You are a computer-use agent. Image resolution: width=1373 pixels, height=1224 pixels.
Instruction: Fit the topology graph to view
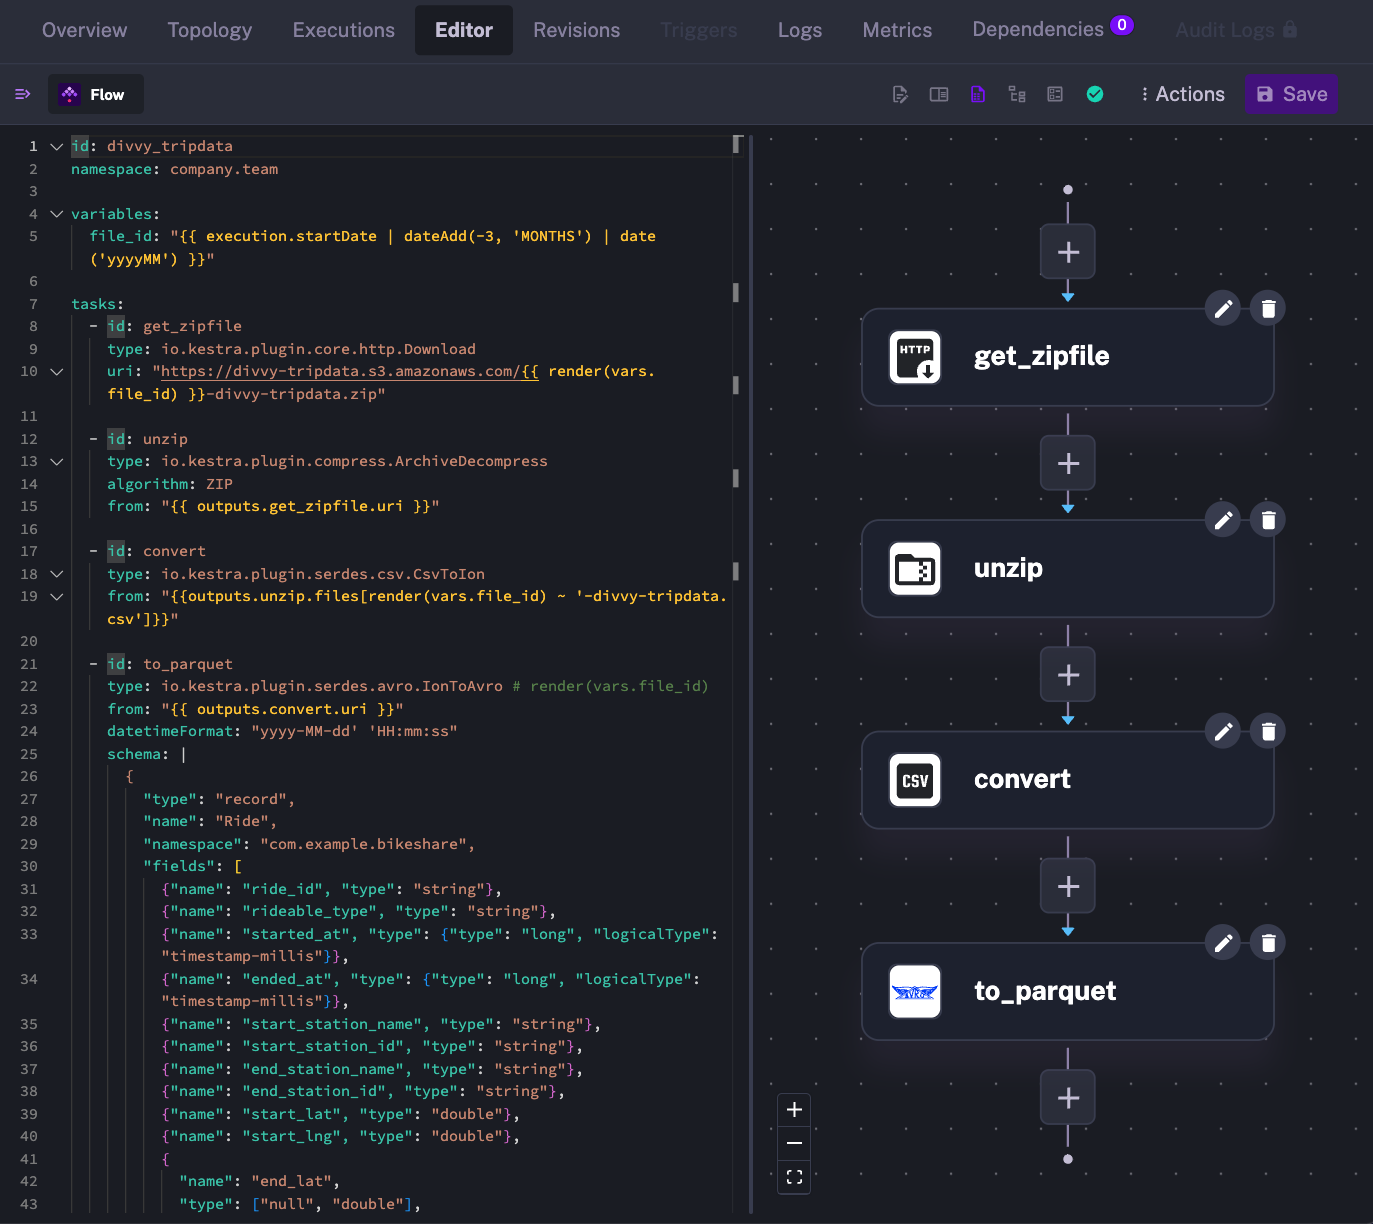794,1177
